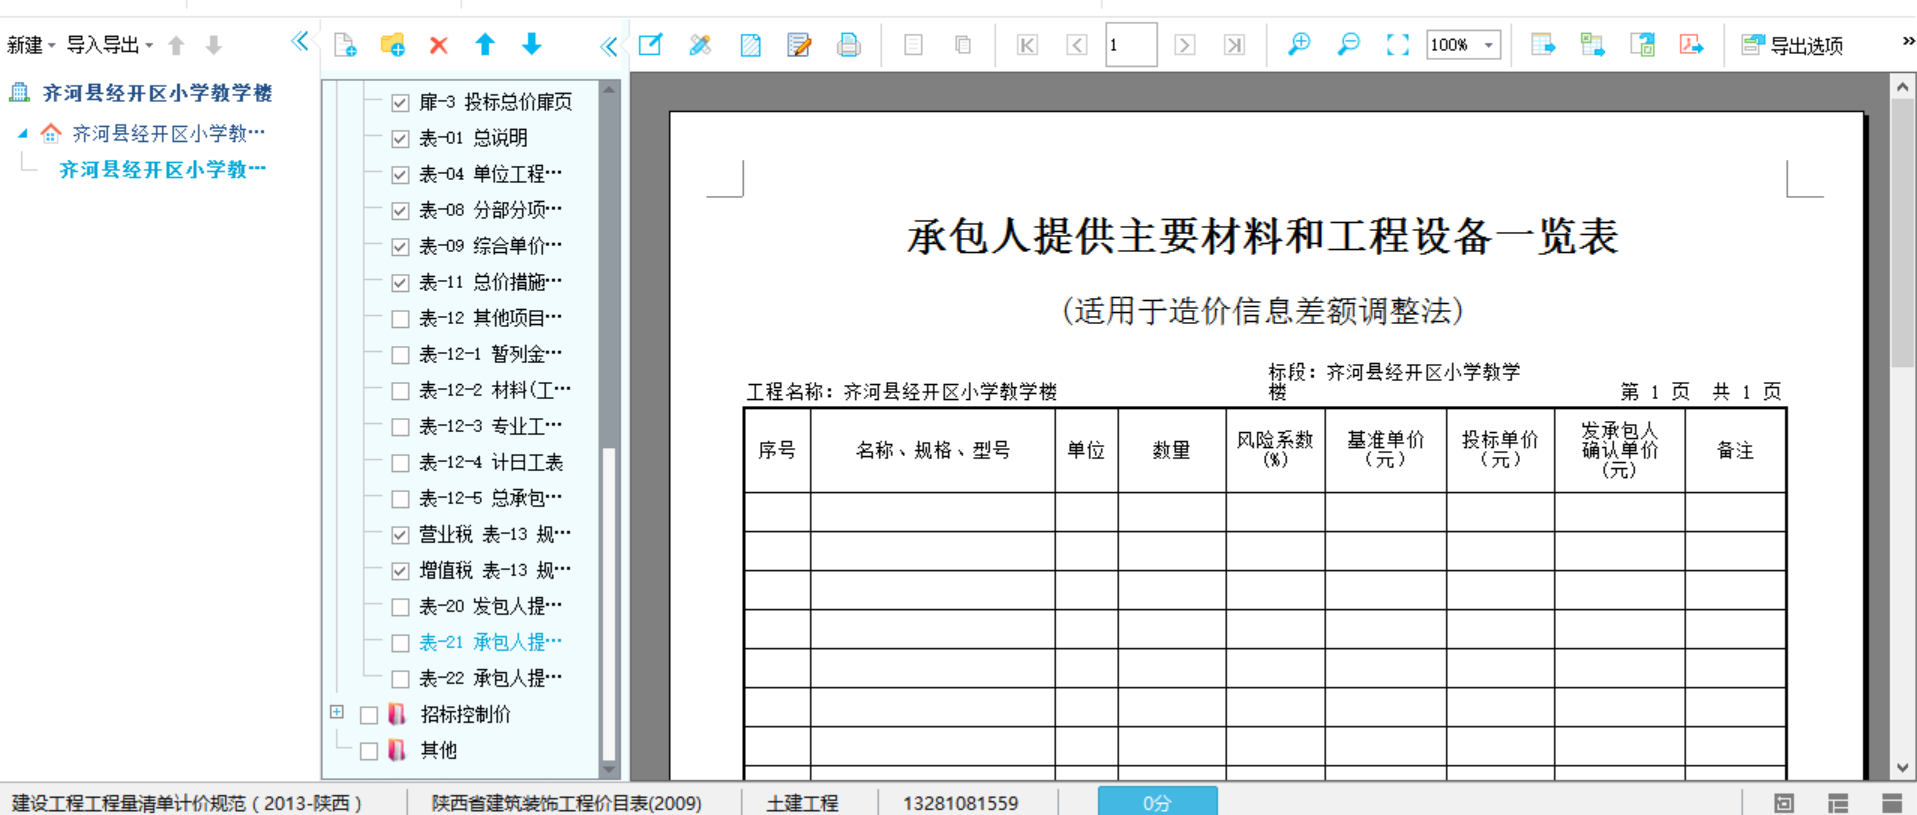Uncheck the 表-01 总说明 checkbox
This screenshot has width=1917, height=815.
pyautogui.click(x=400, y=138)
